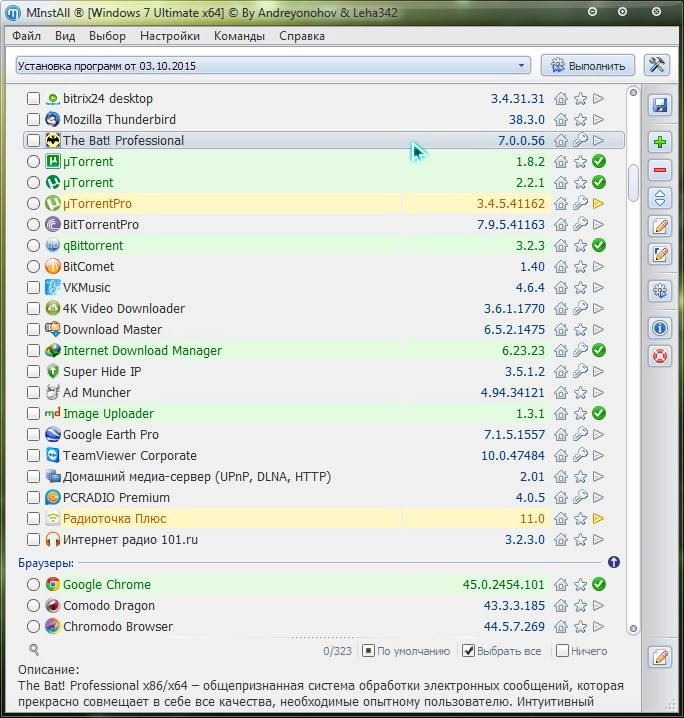Click the home icon on VKMusic row

pos(561,288)
